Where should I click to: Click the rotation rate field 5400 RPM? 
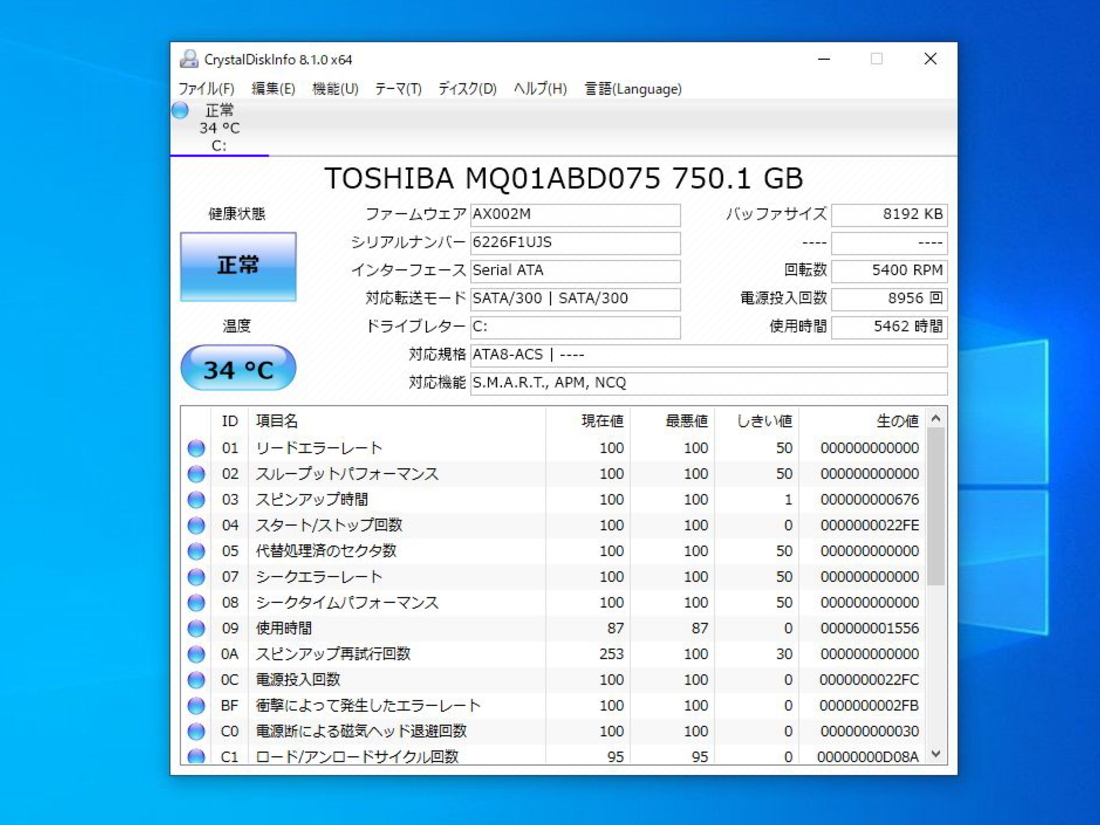click(889, 271)
